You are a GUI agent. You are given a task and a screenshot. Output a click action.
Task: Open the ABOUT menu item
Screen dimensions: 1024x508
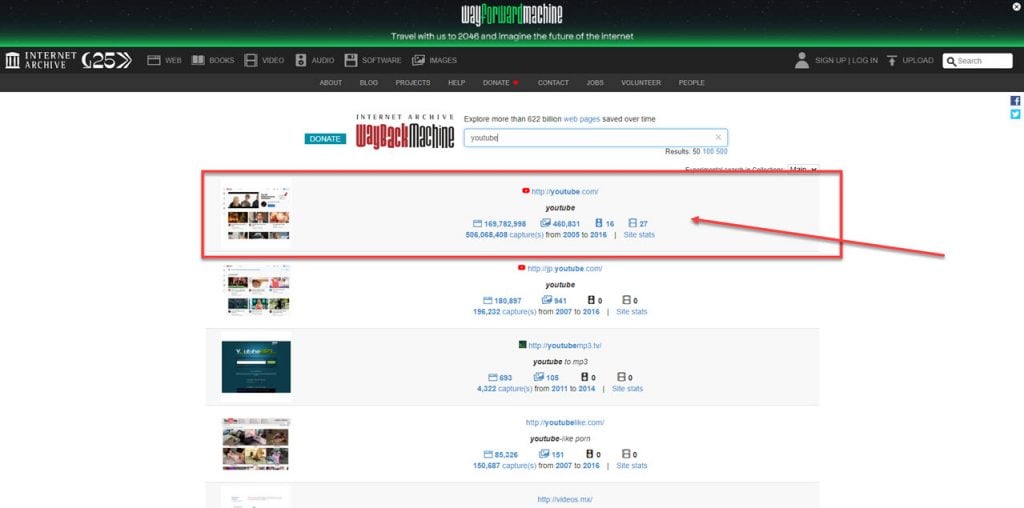point(330,83)
